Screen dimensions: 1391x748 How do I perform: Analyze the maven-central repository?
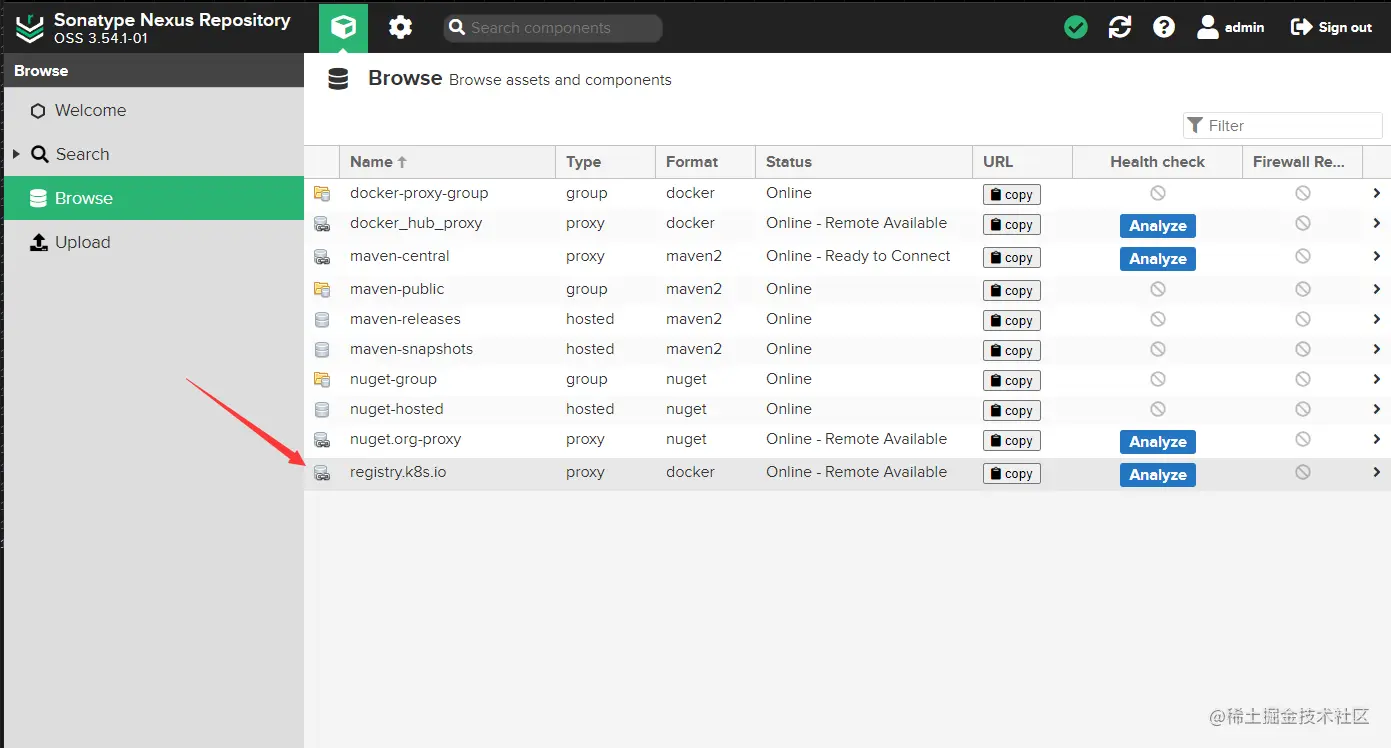(1157, 259)
